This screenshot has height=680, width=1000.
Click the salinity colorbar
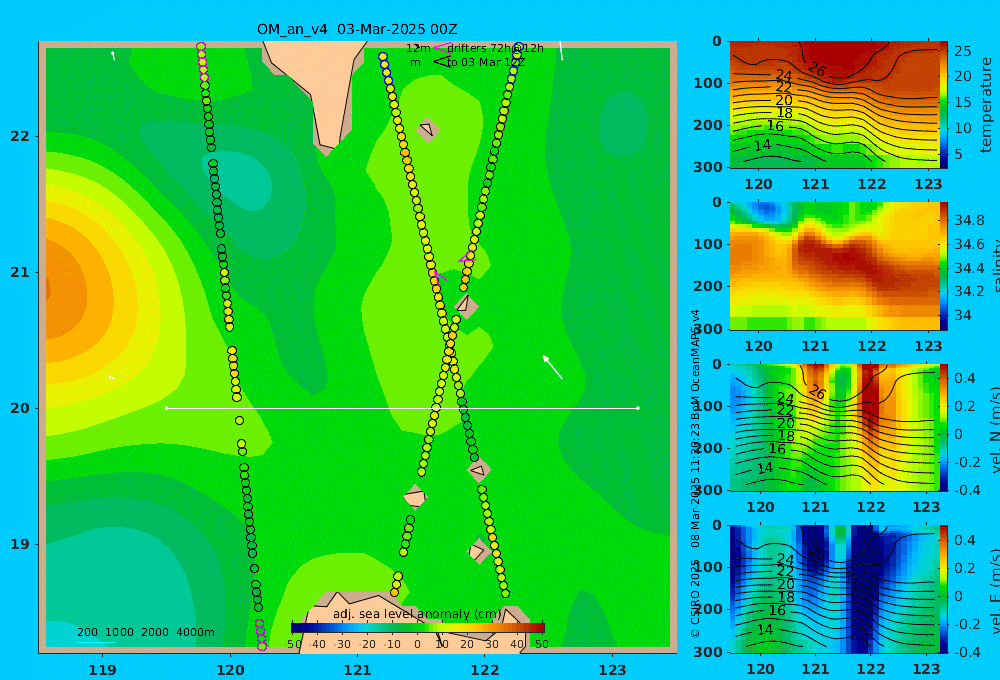[944, 266]
